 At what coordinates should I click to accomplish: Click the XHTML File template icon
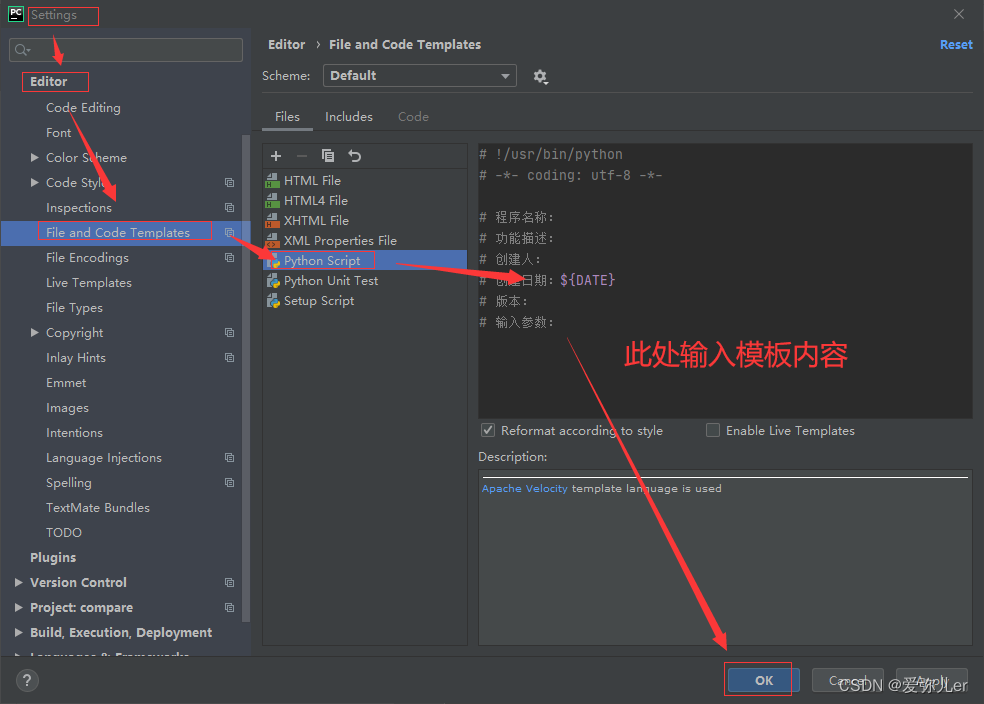(272, 221)
